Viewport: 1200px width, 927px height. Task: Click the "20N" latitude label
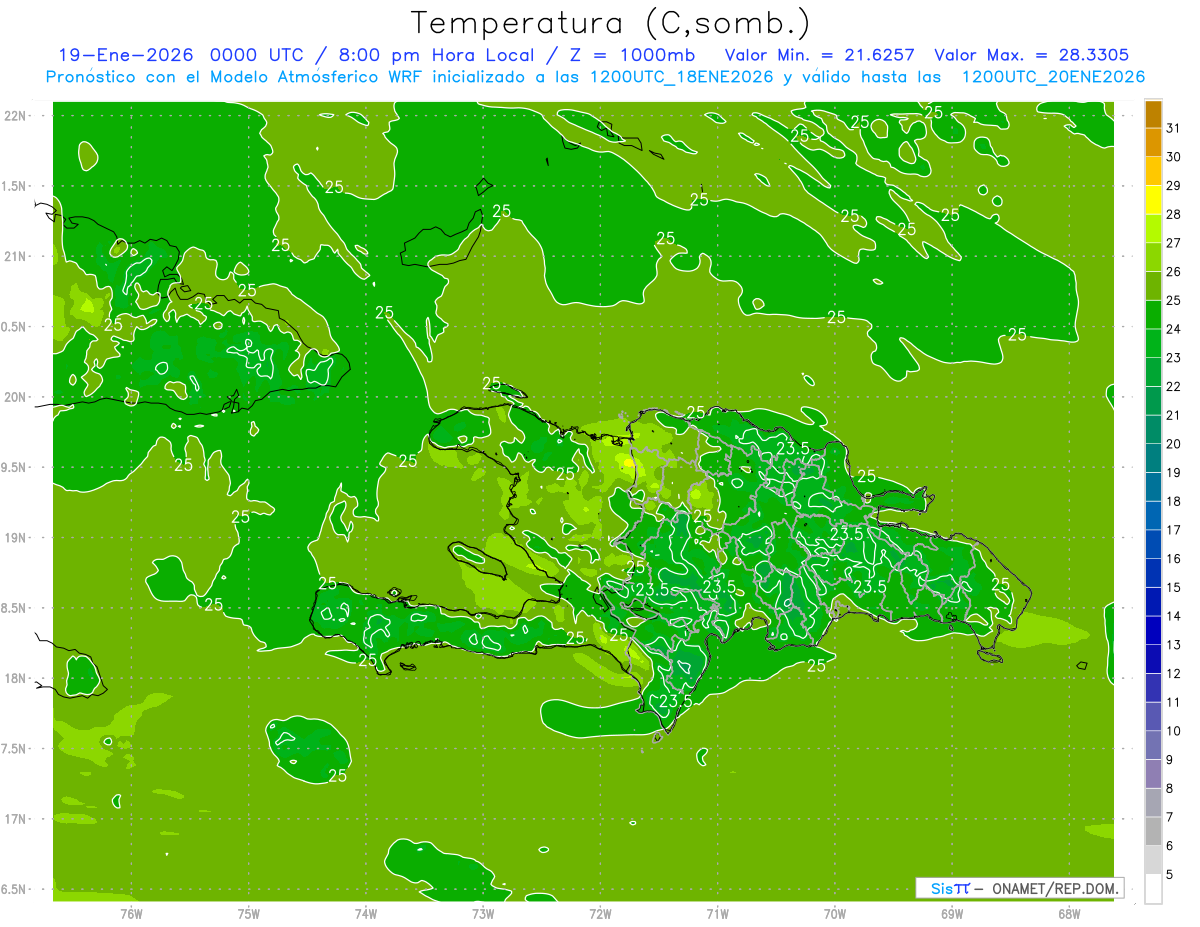click(x=16, y=397)
